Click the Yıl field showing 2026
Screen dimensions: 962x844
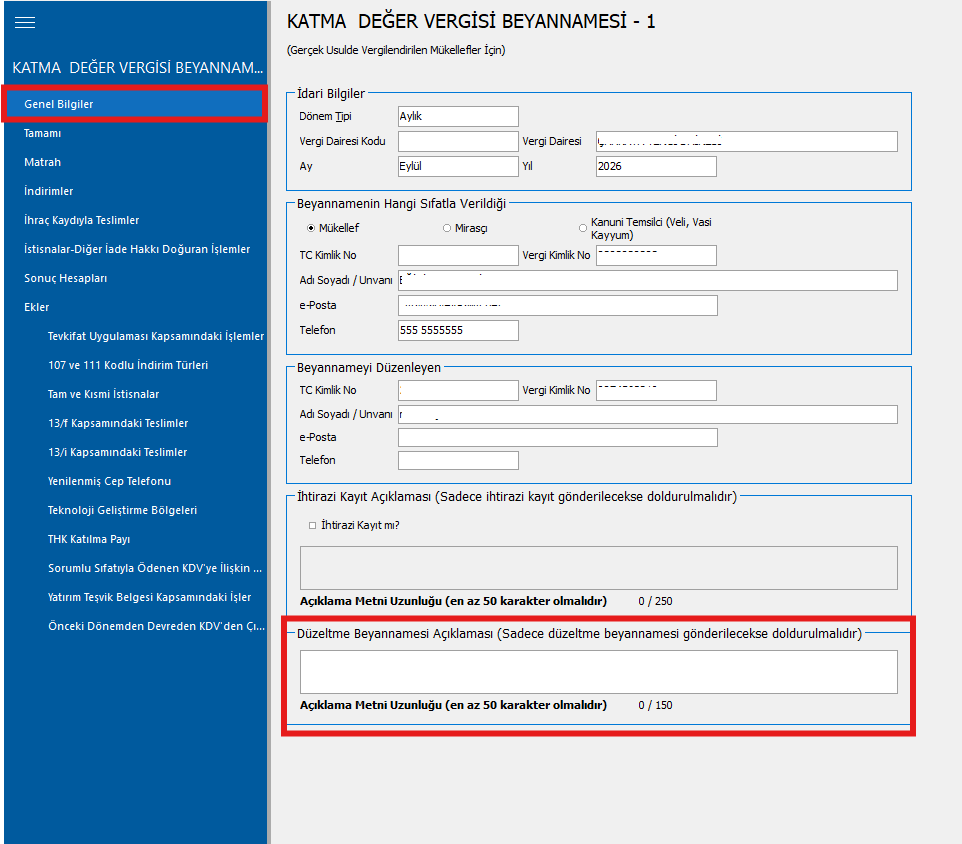(x=656, y=166)
